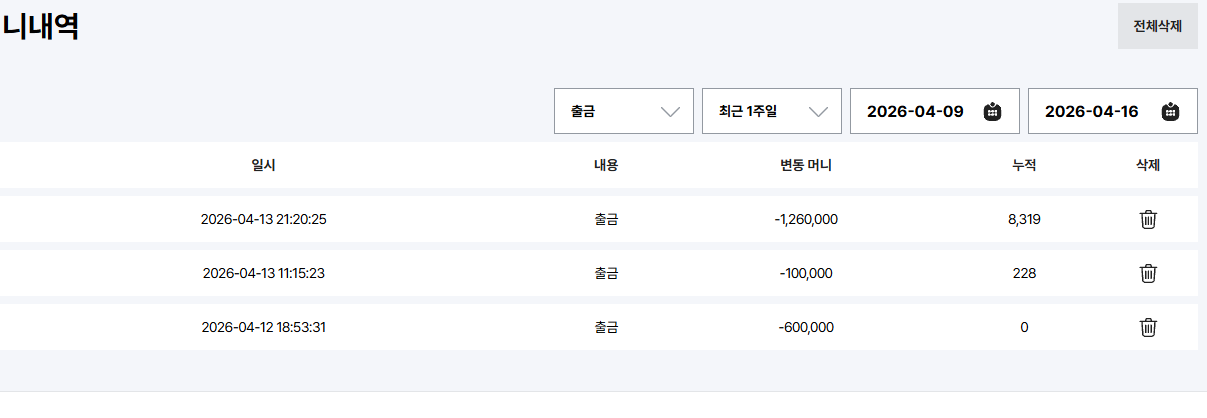Click the chevron arrow beside 출금
Screen dimensions: 1207x418
pos(671,112)
